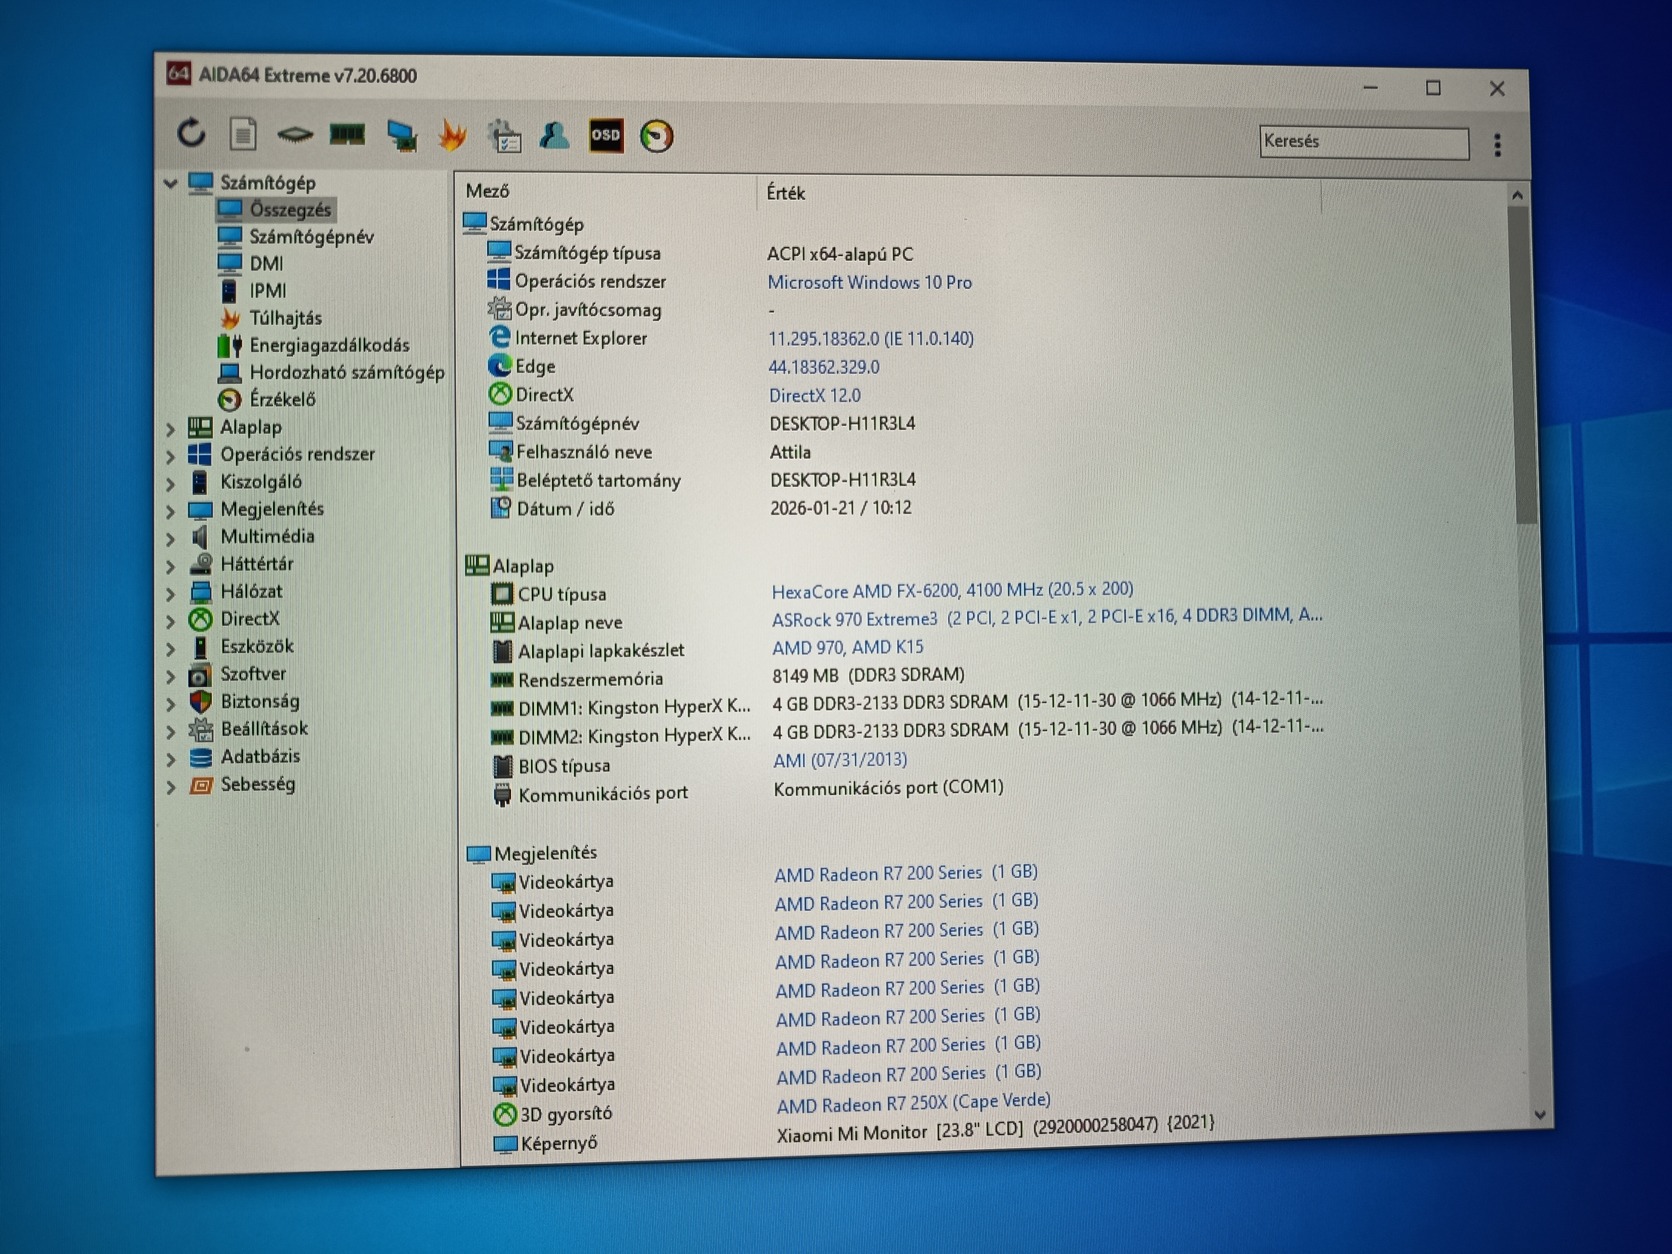1672x1254 pixels.
Task: Open the OSD panel toolbar icon
Action: tap(606, 136)
